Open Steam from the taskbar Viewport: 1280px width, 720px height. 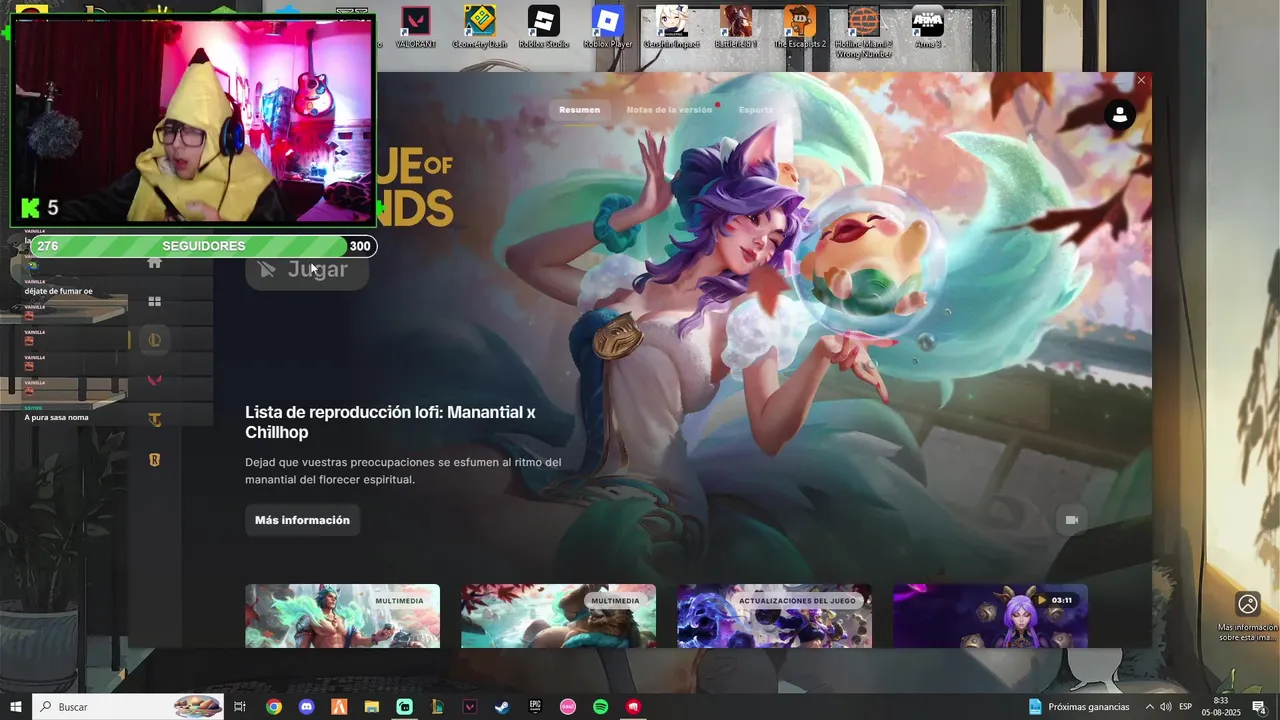click(502, 707)
